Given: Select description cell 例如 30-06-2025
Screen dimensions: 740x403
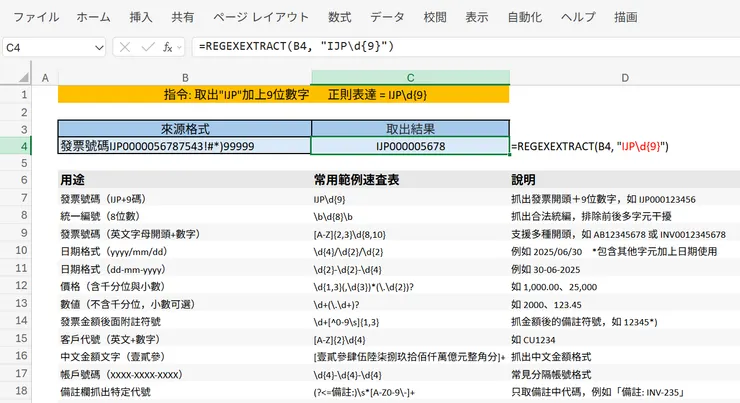Looking at the screenshot, I should pos(625,269).
